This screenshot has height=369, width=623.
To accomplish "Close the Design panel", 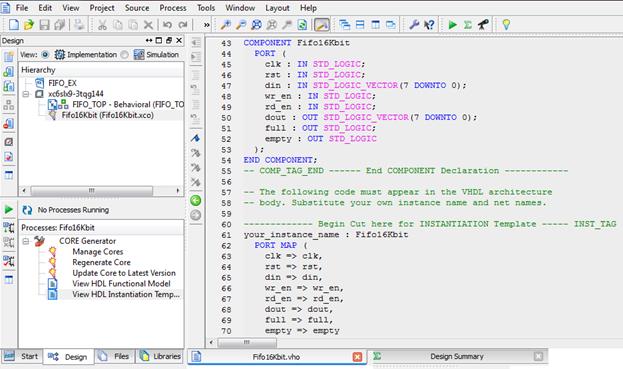I will click(x=179, y=41).
